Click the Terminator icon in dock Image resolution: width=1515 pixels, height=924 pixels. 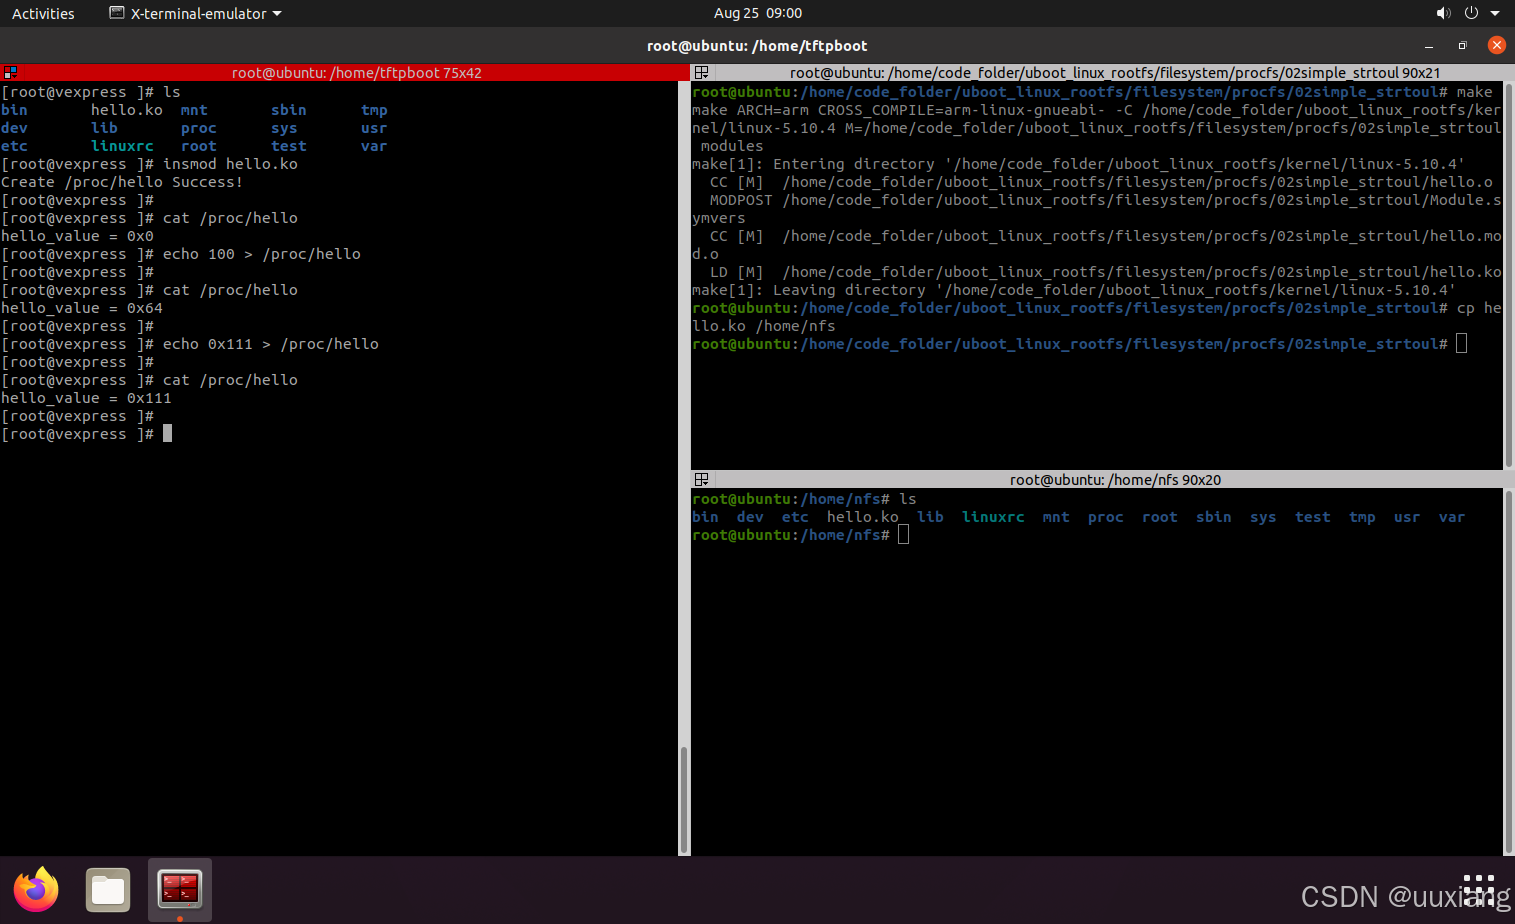(180, 889)
